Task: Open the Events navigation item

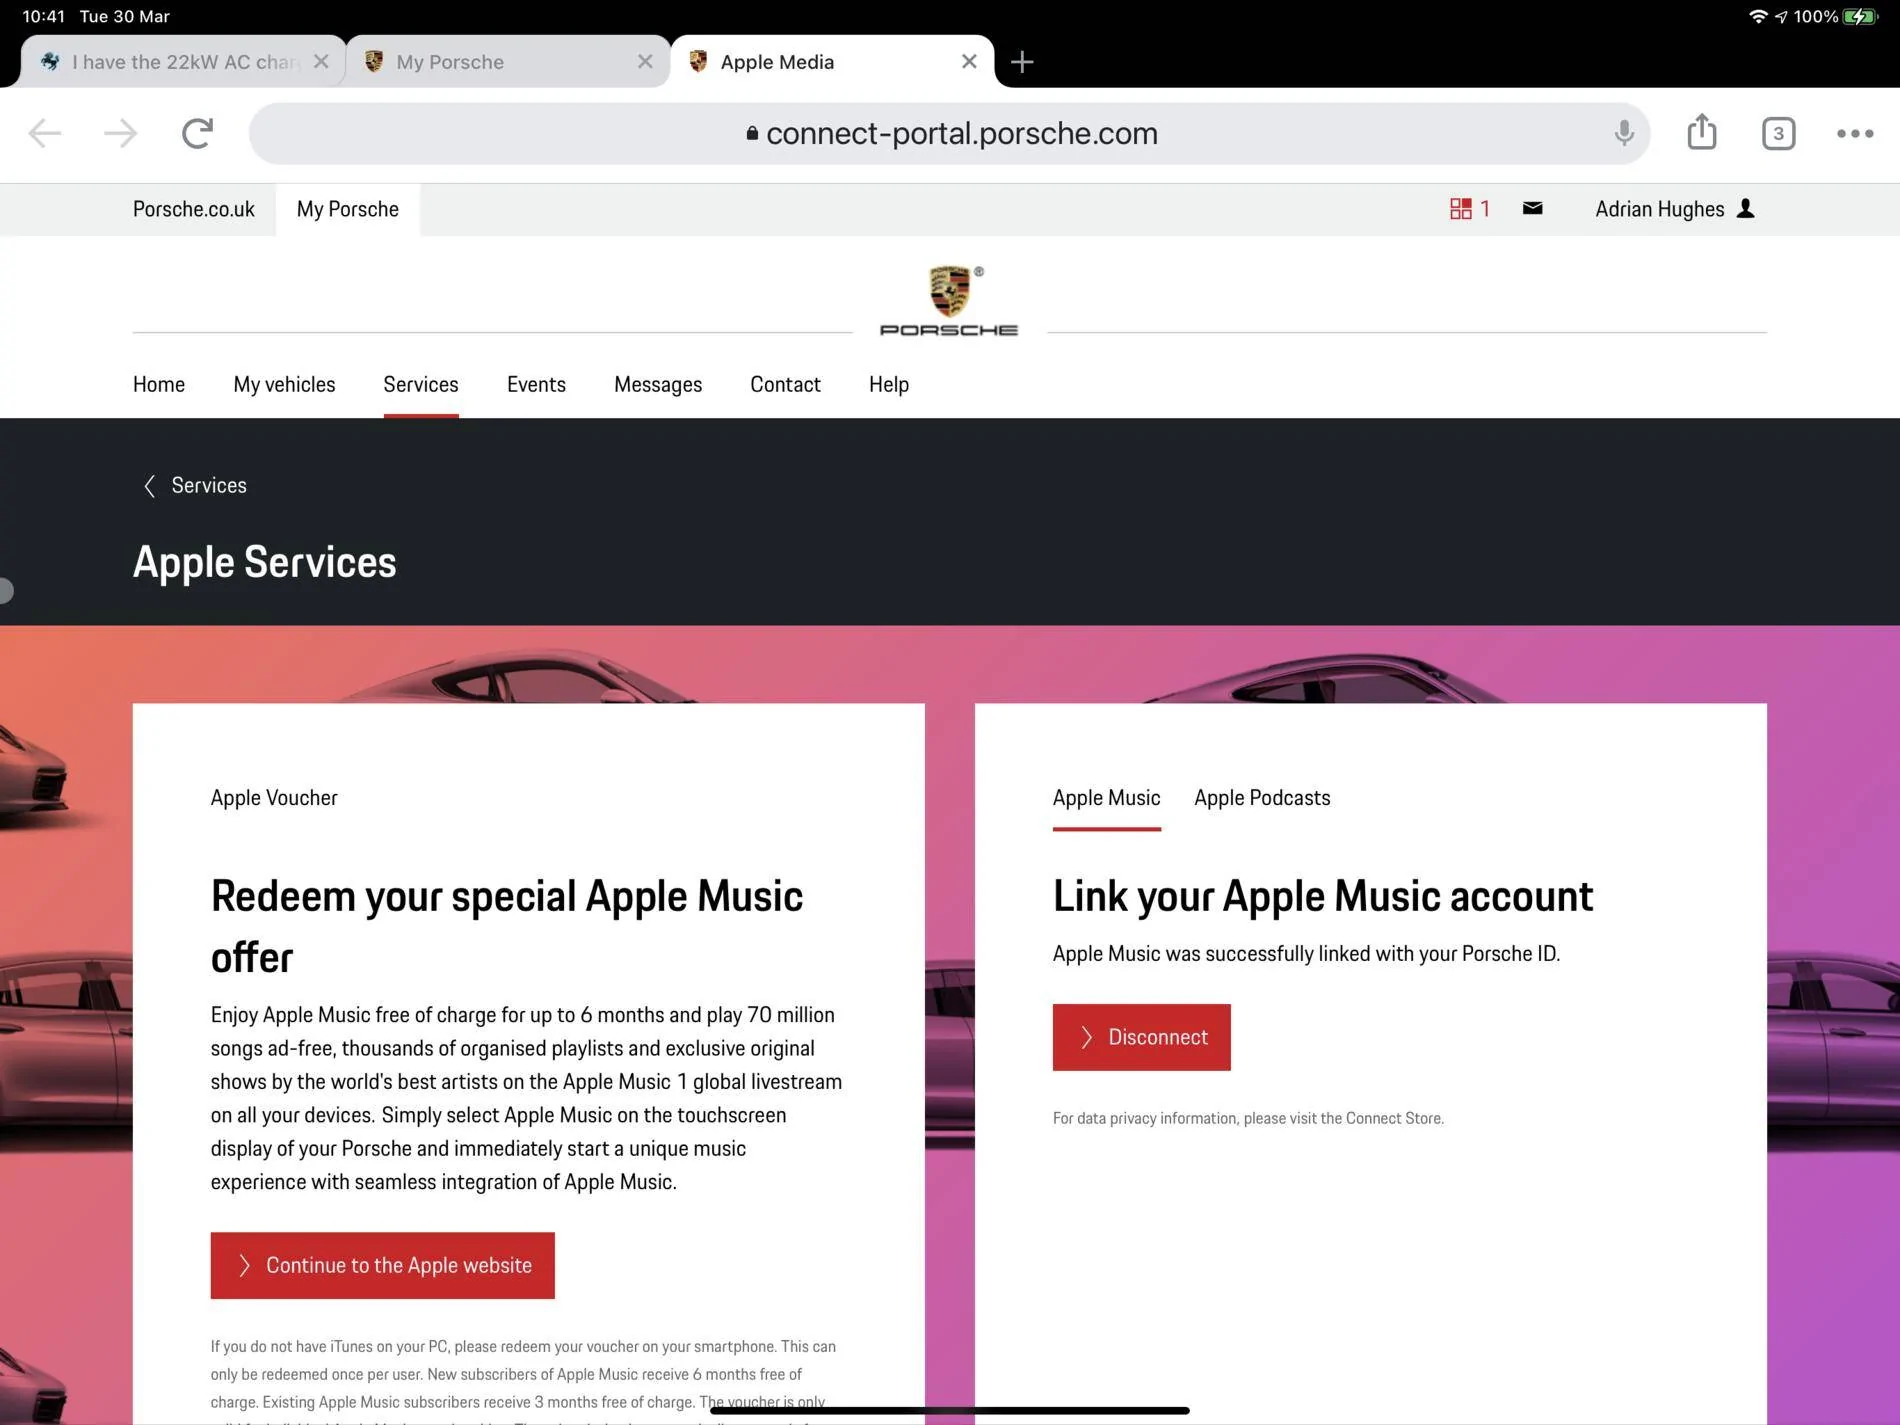Action: 536,384
